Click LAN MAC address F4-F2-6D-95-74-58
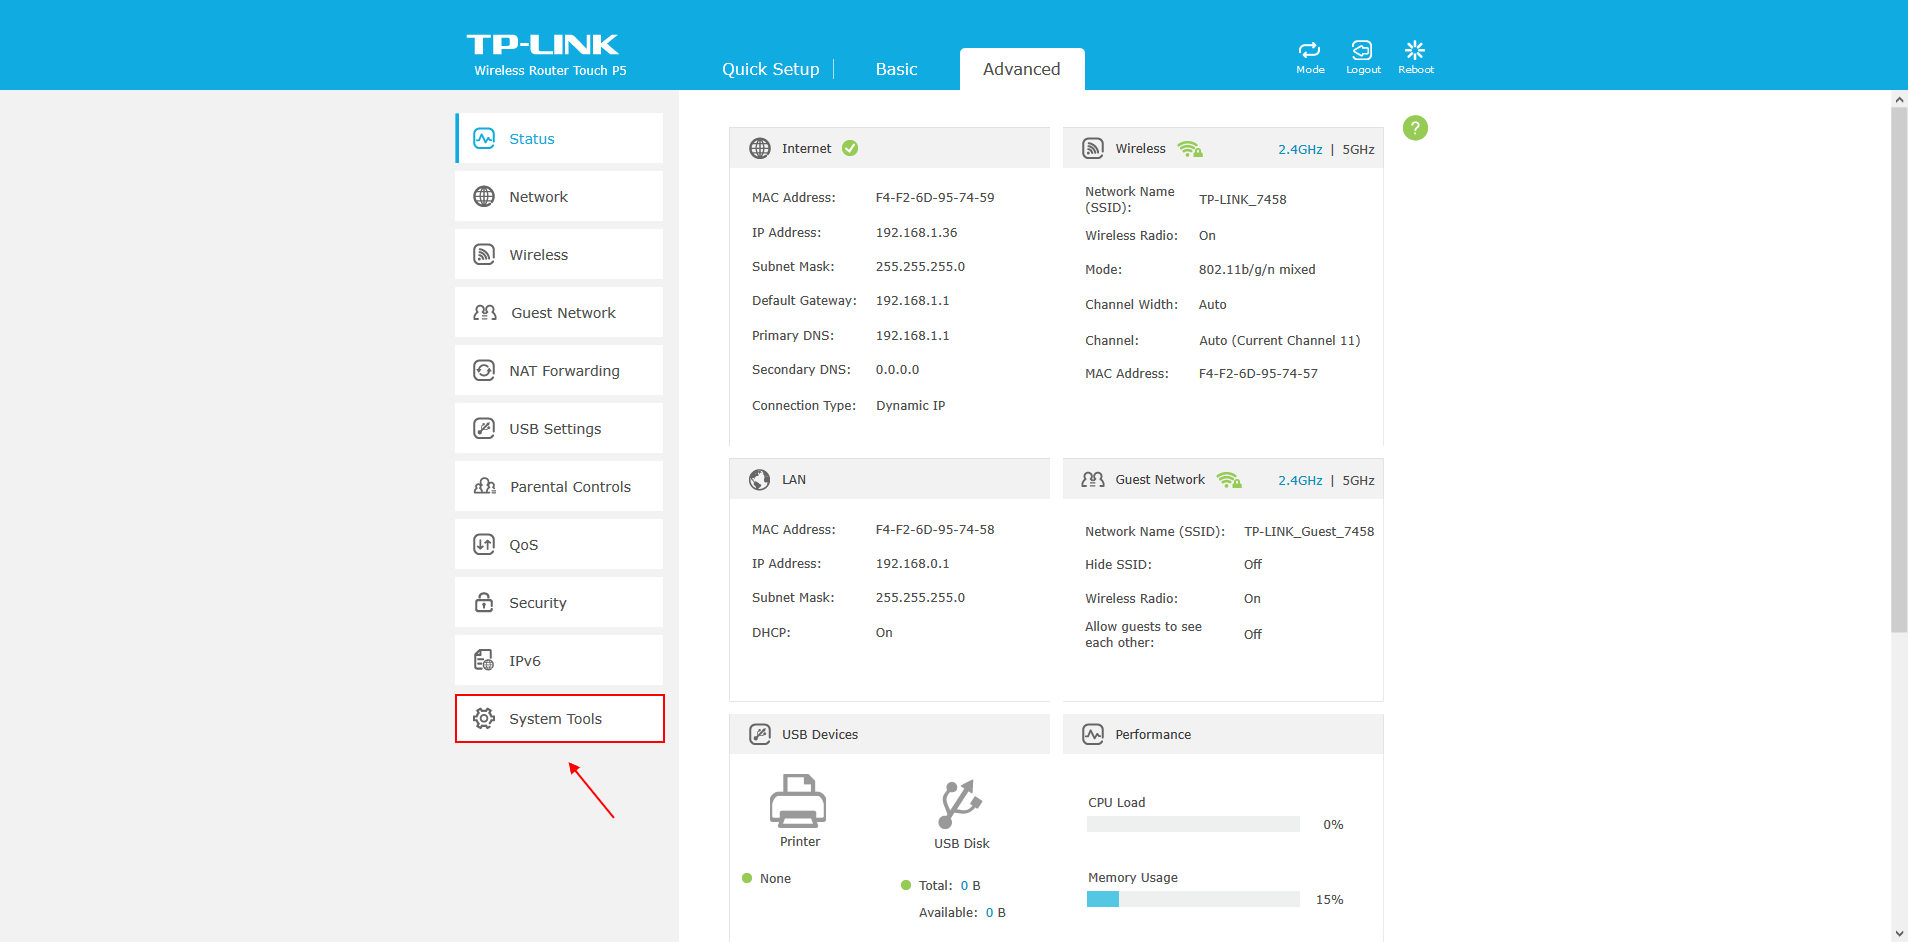 pyautogui.click(x=935, y=529)
